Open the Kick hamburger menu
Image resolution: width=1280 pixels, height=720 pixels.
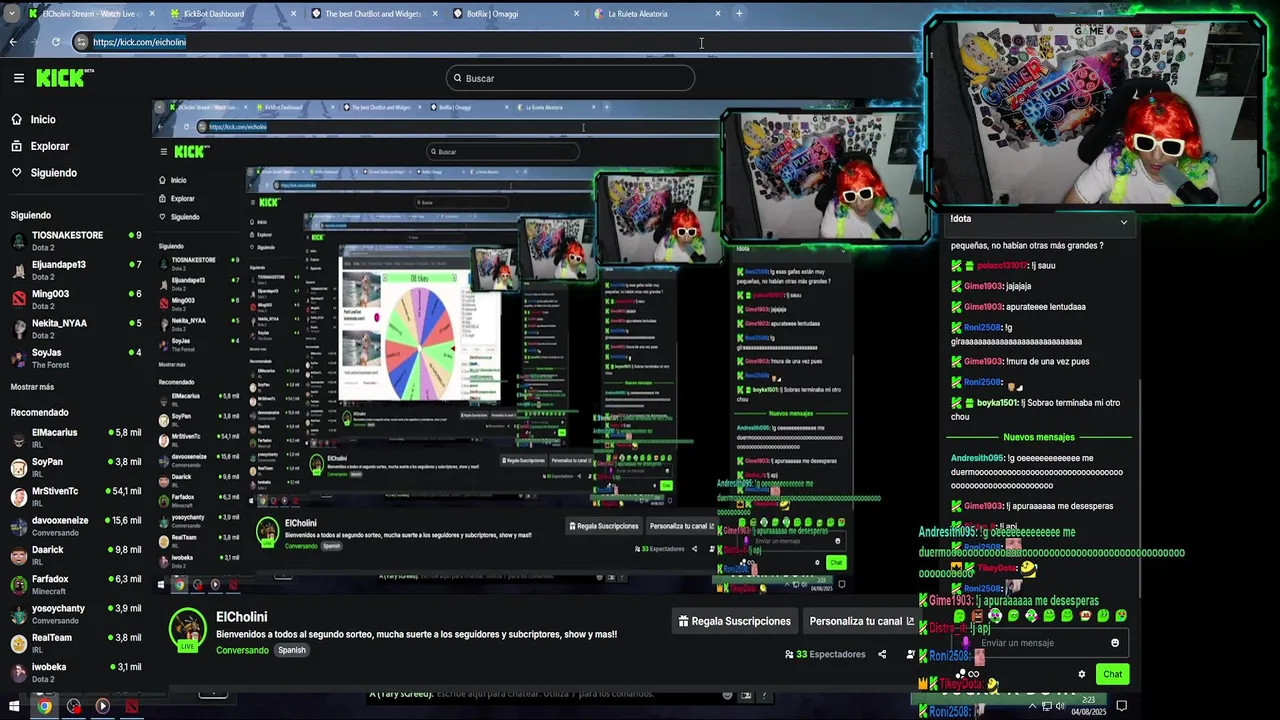[x=18, y=78]
